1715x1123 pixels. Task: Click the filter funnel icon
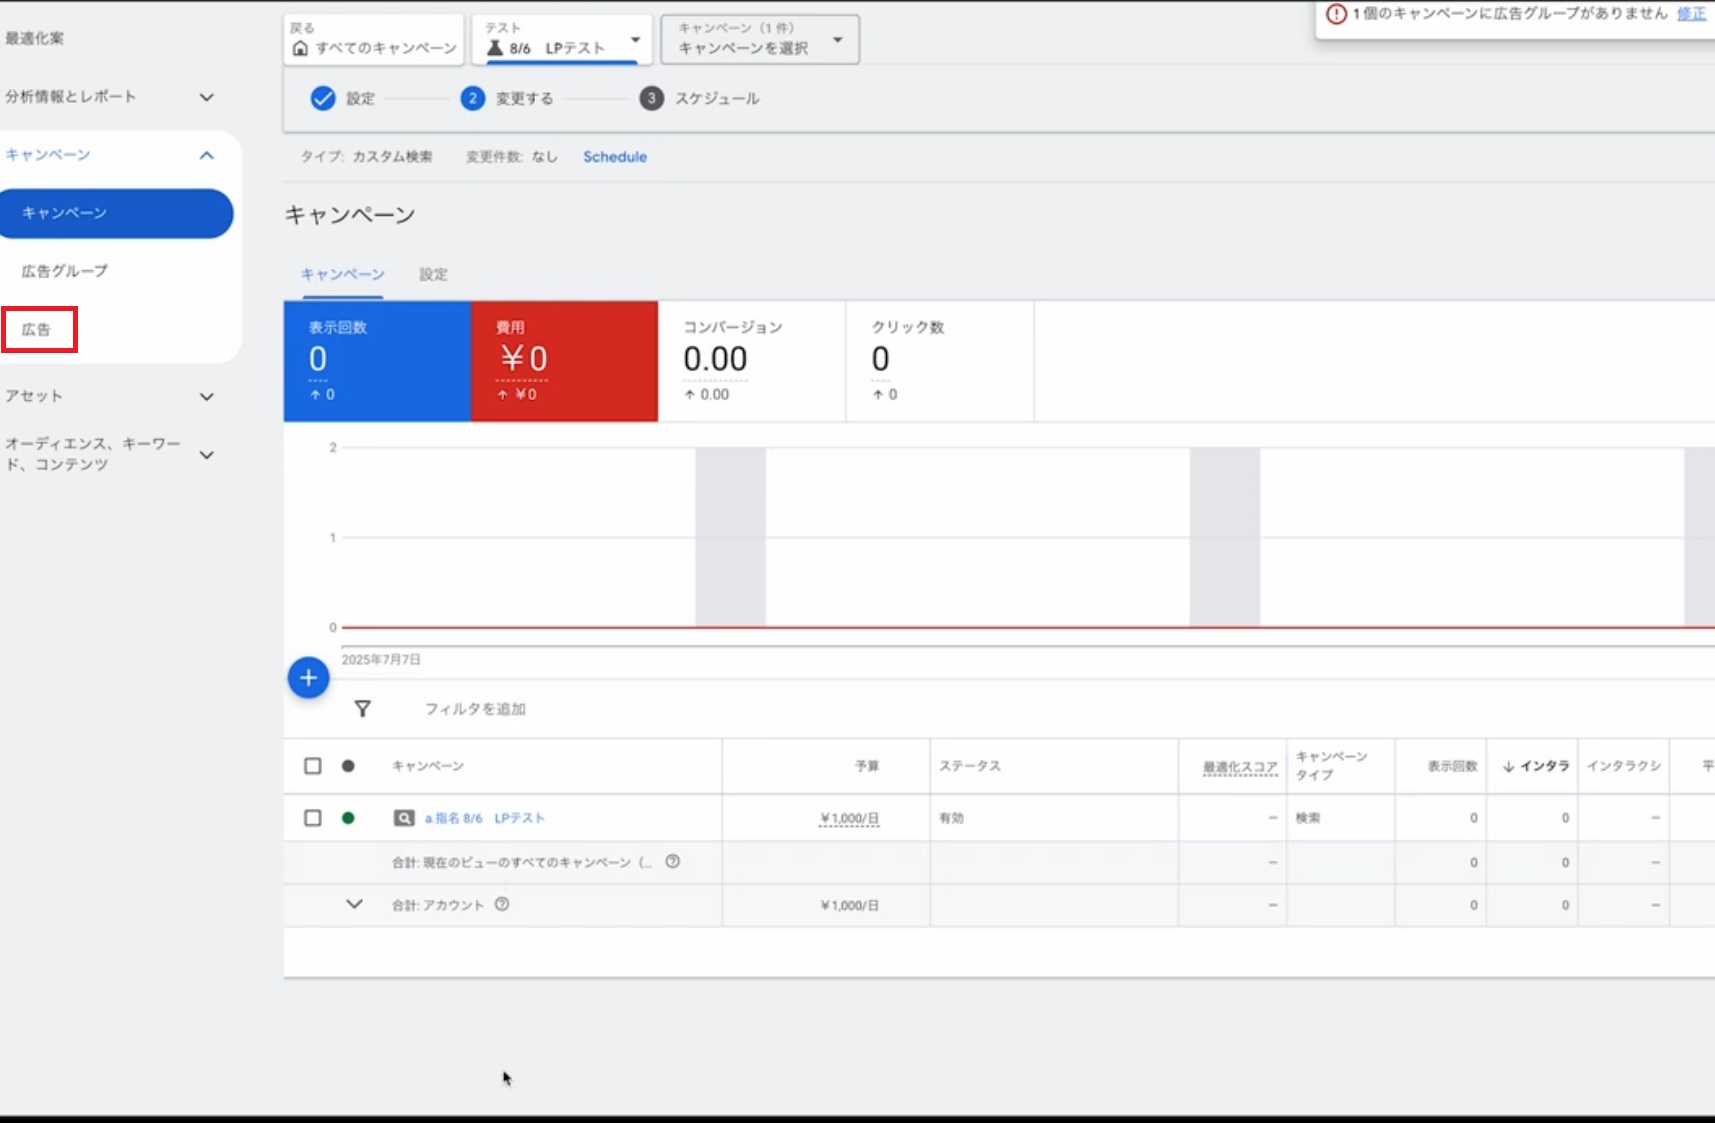coord(363,709)
